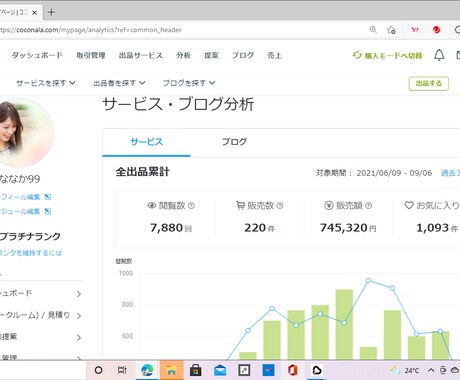Click the tallest green chart bar
Screen dimensions: 460x380
pos(344,324)
